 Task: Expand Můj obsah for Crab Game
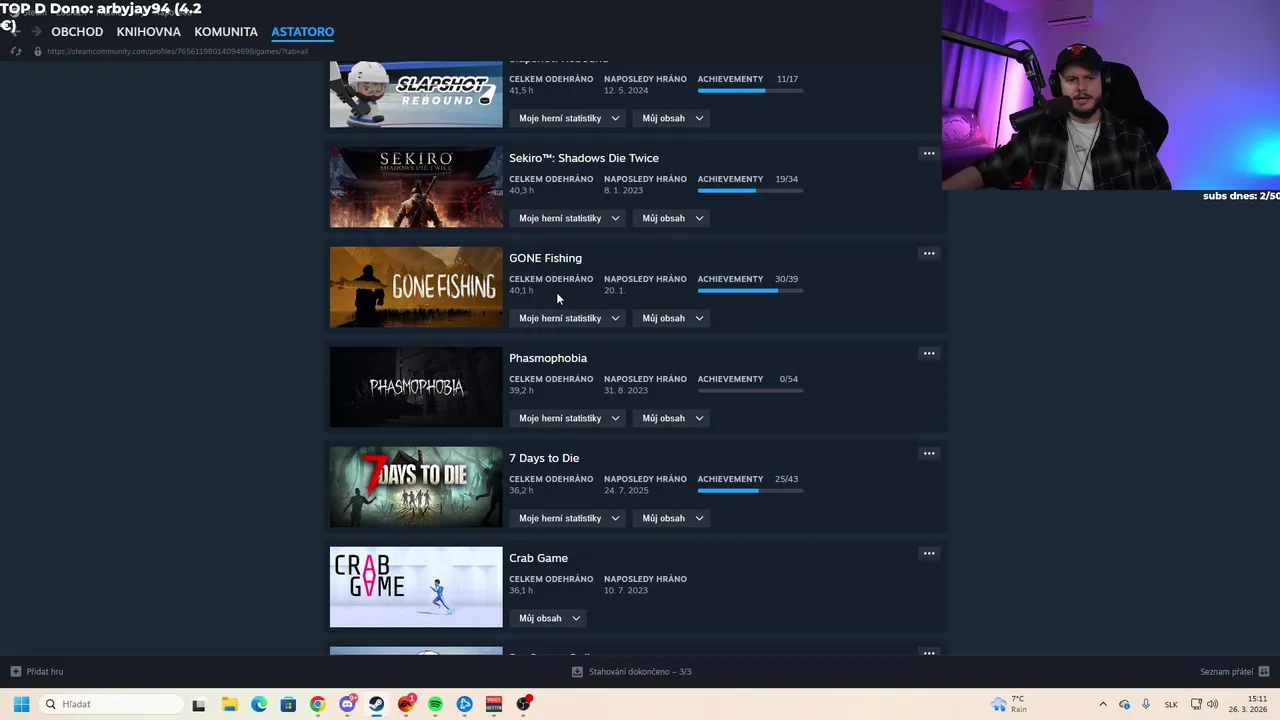coord(549,618)
